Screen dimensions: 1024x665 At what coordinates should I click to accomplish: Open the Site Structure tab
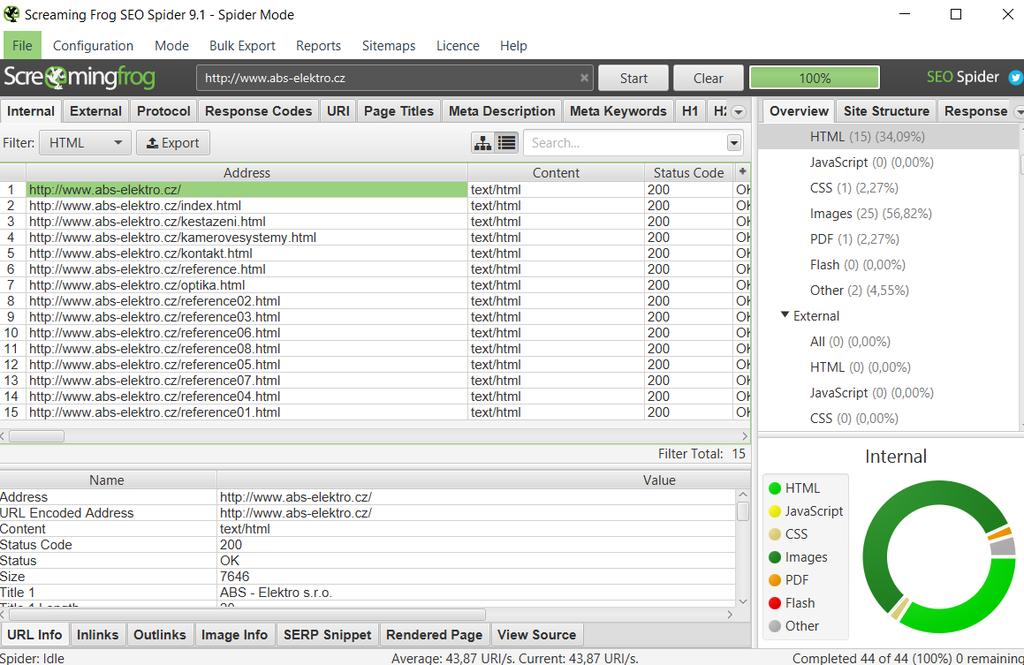(x=886, y=111)
